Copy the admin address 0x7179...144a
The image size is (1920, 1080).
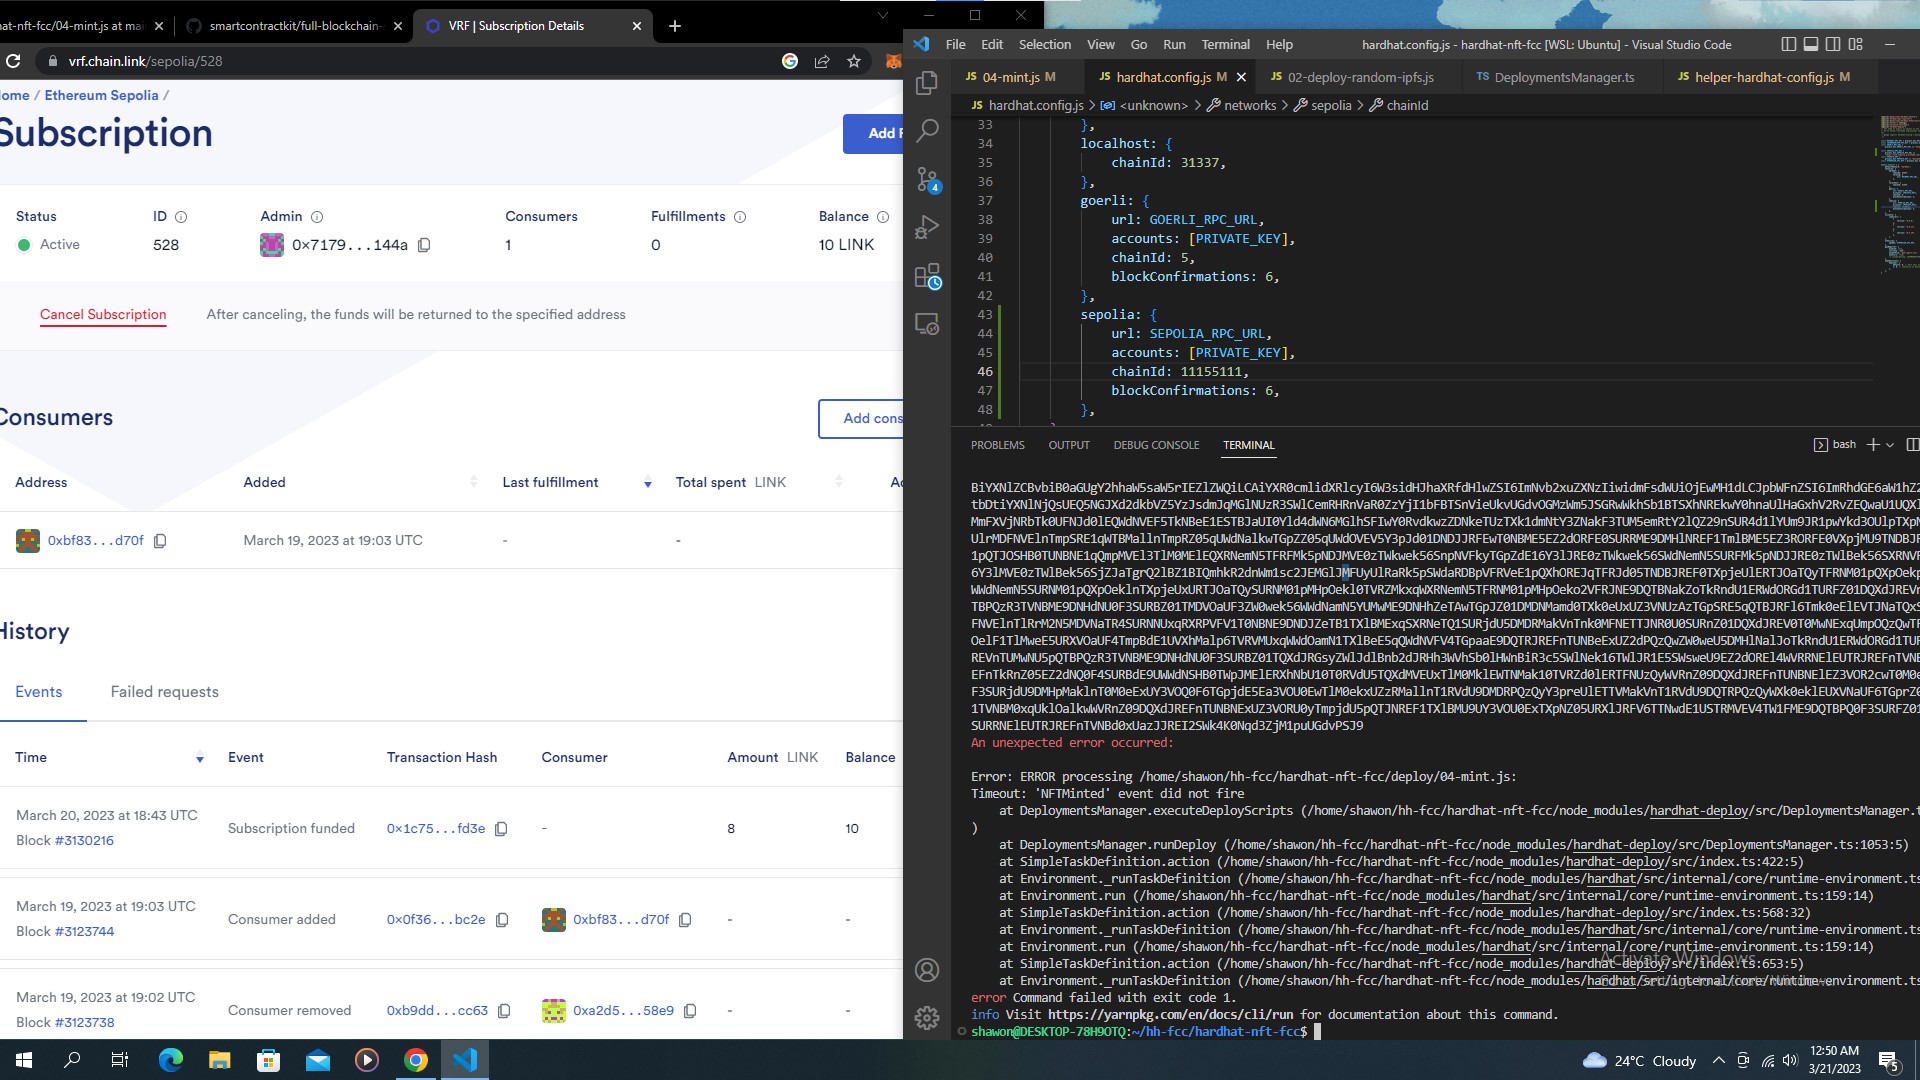point(424,245)
